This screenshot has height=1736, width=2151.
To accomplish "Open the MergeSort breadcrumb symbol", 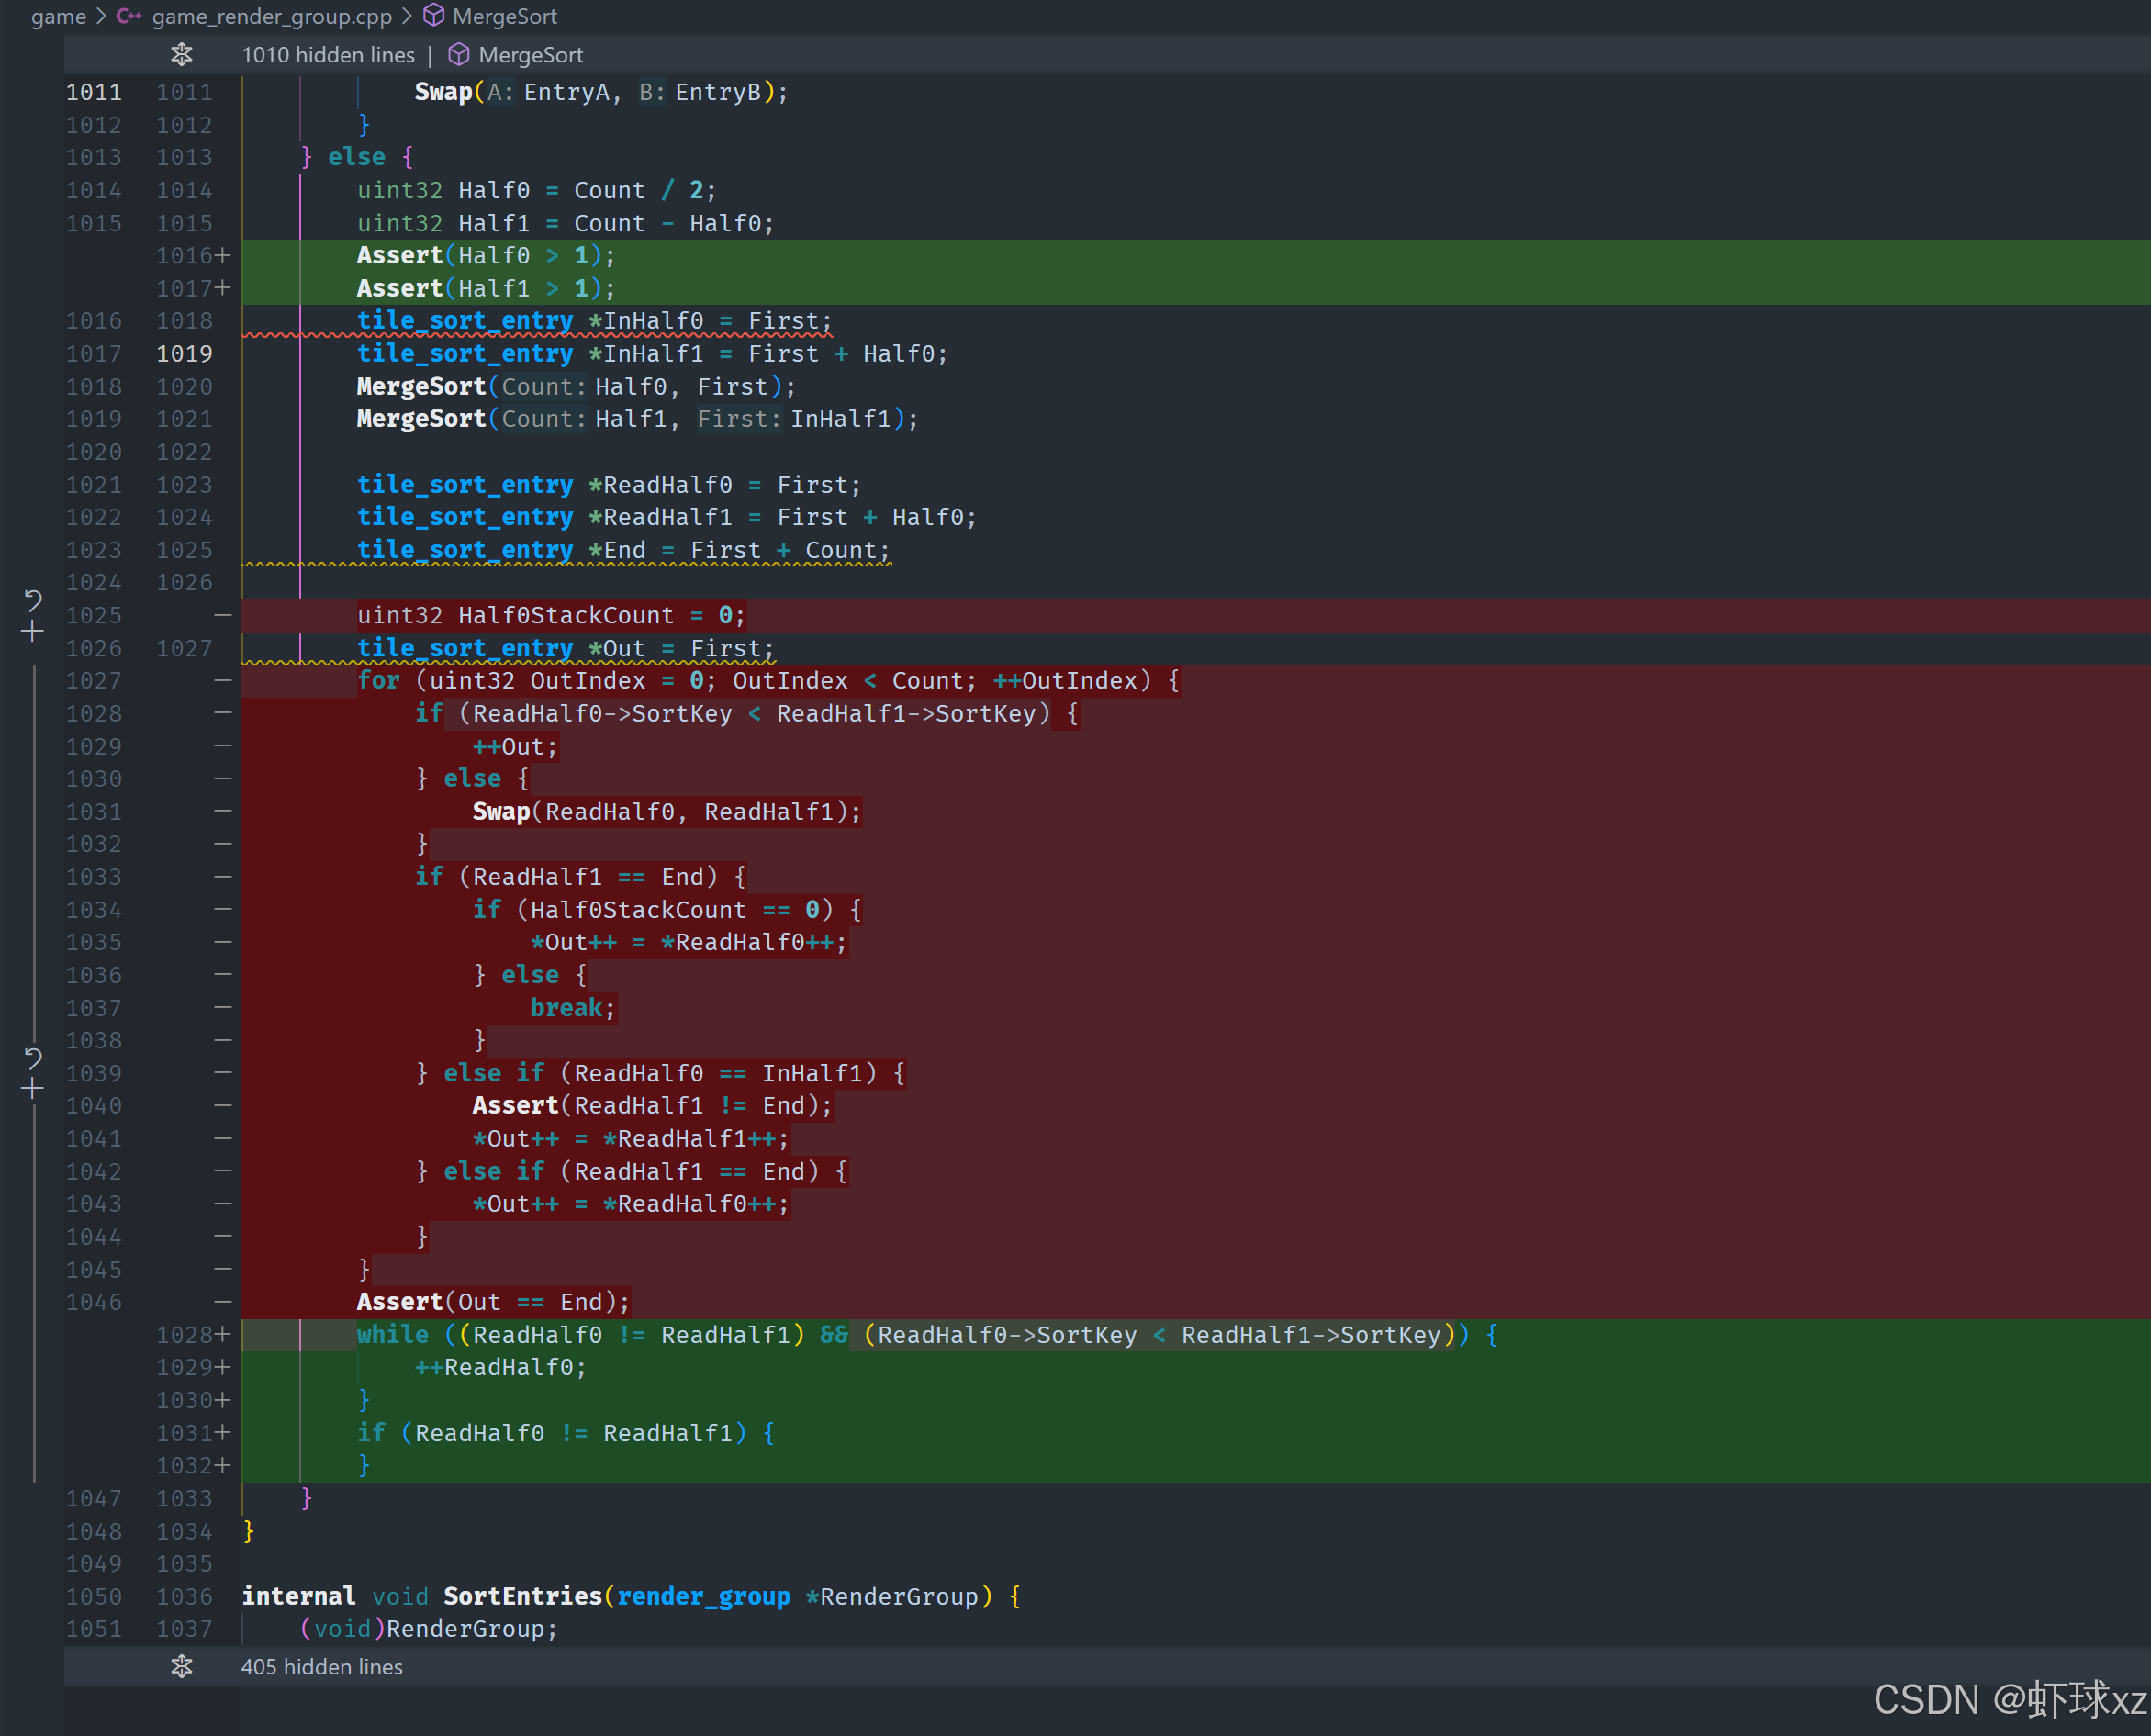I will 504,16.
